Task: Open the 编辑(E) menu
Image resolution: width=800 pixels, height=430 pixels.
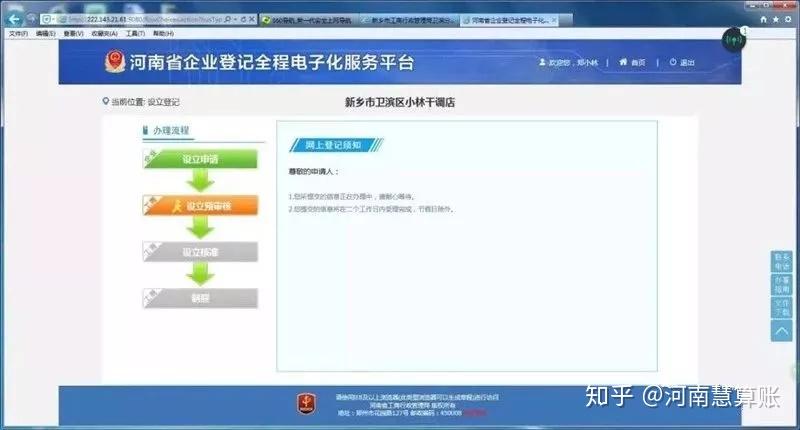Action: click(45, 33)
